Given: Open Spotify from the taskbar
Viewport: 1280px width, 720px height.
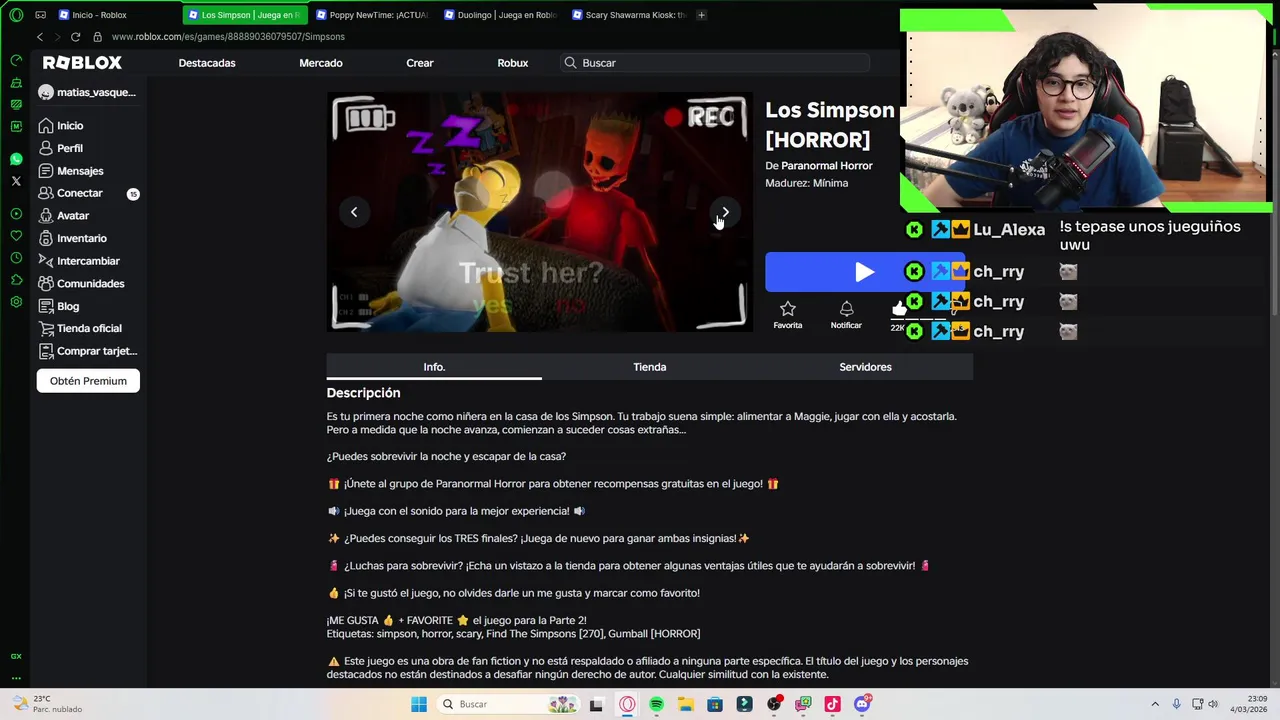Looking at the screenshot, I should (x=656, y=704).
